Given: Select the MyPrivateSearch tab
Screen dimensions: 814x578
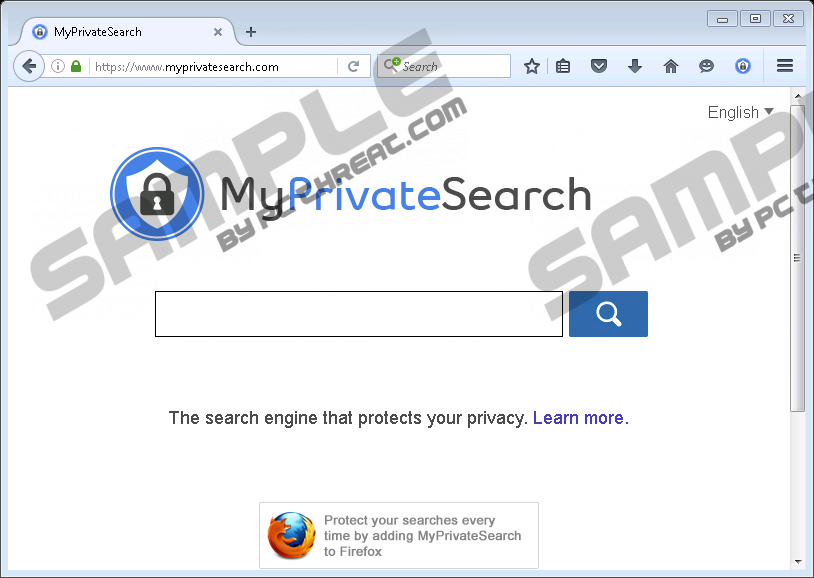Looking at the screenshot, I should [127, 32].
